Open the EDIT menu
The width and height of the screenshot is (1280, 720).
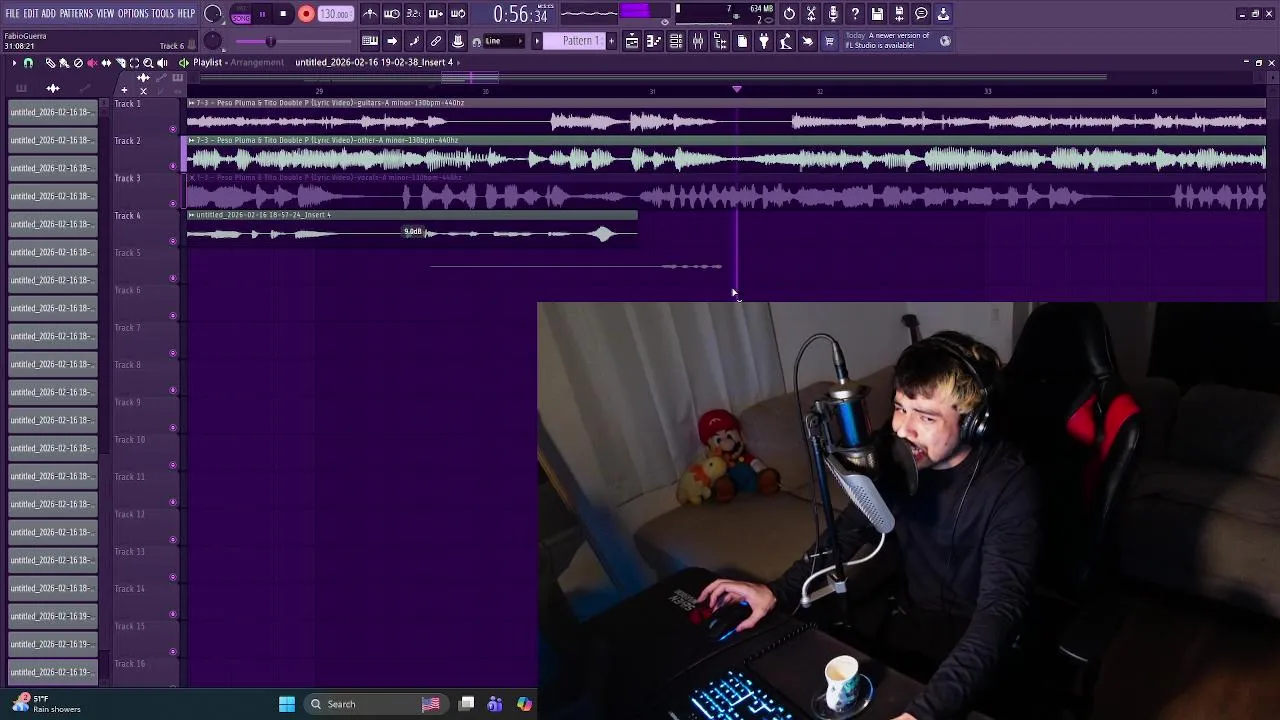(x=31, y=14)
